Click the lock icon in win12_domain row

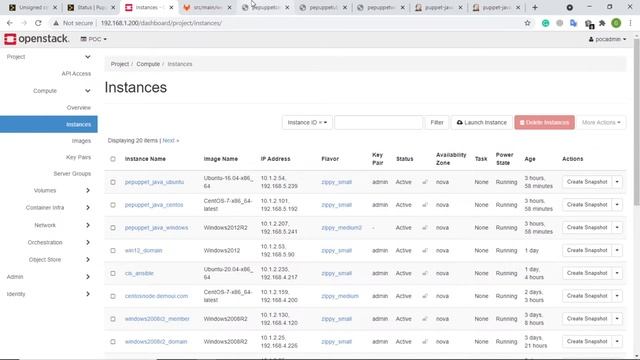(x=425, y=251)
